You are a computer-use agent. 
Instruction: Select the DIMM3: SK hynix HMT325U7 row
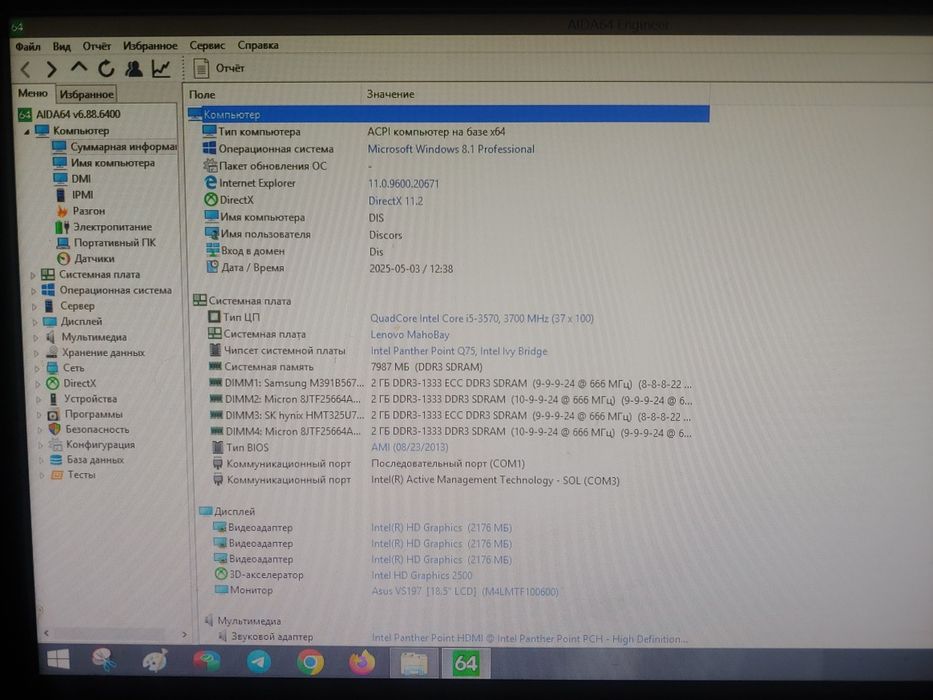coord(450,415)
